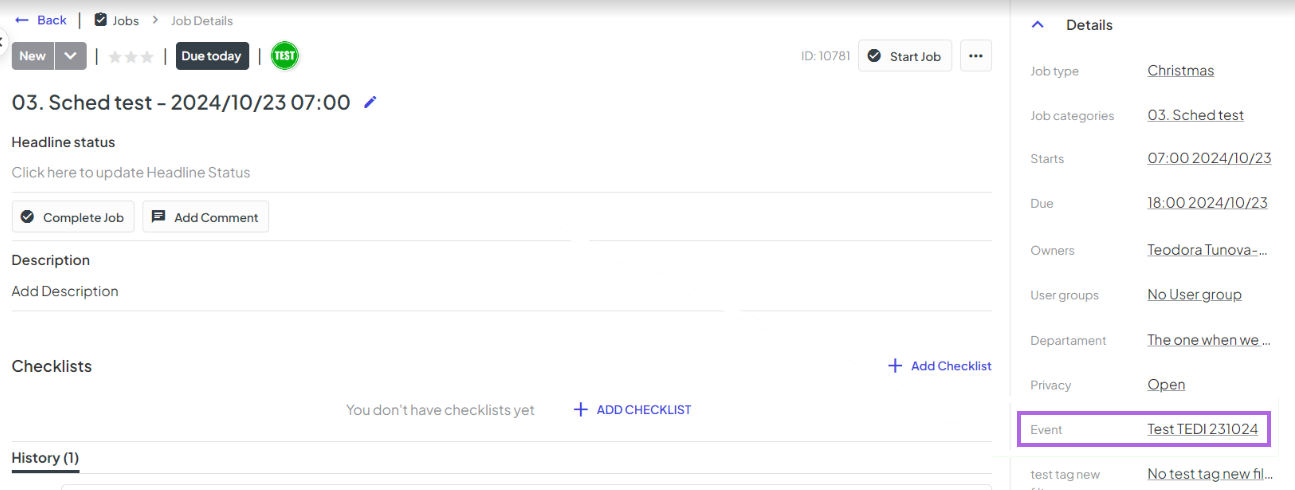The width and height of the screenshot is (1295, 490).
Task: Click the plus icon beside ADD CHECKLIST
Action: pos(580,409)
